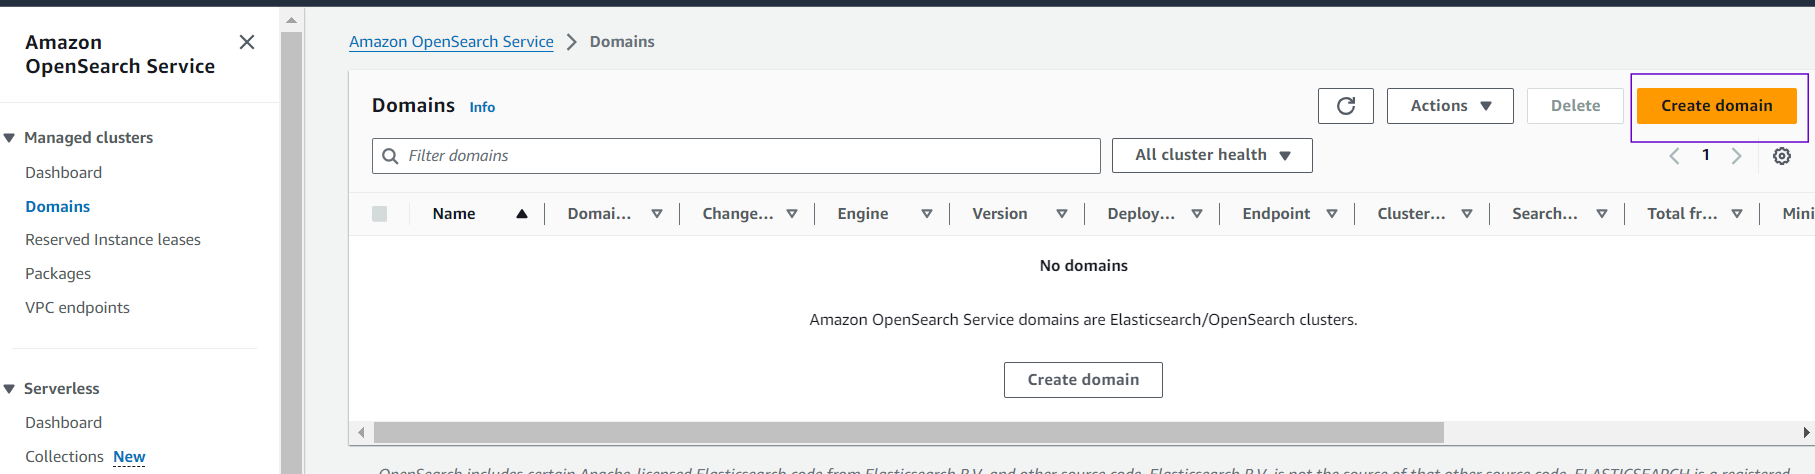Click the horizontal table scrollbar
1815x474 pixels.
(x=908, y=432)
